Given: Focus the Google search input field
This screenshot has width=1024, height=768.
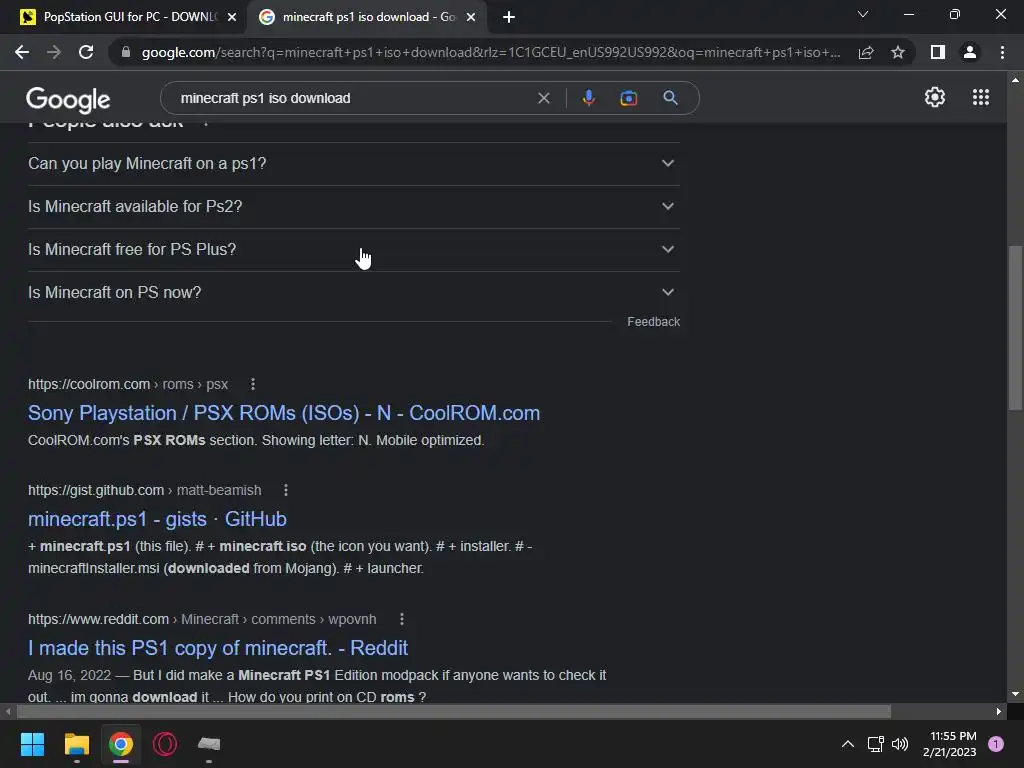Looking at the screenshot, I should tap(353, 98).
